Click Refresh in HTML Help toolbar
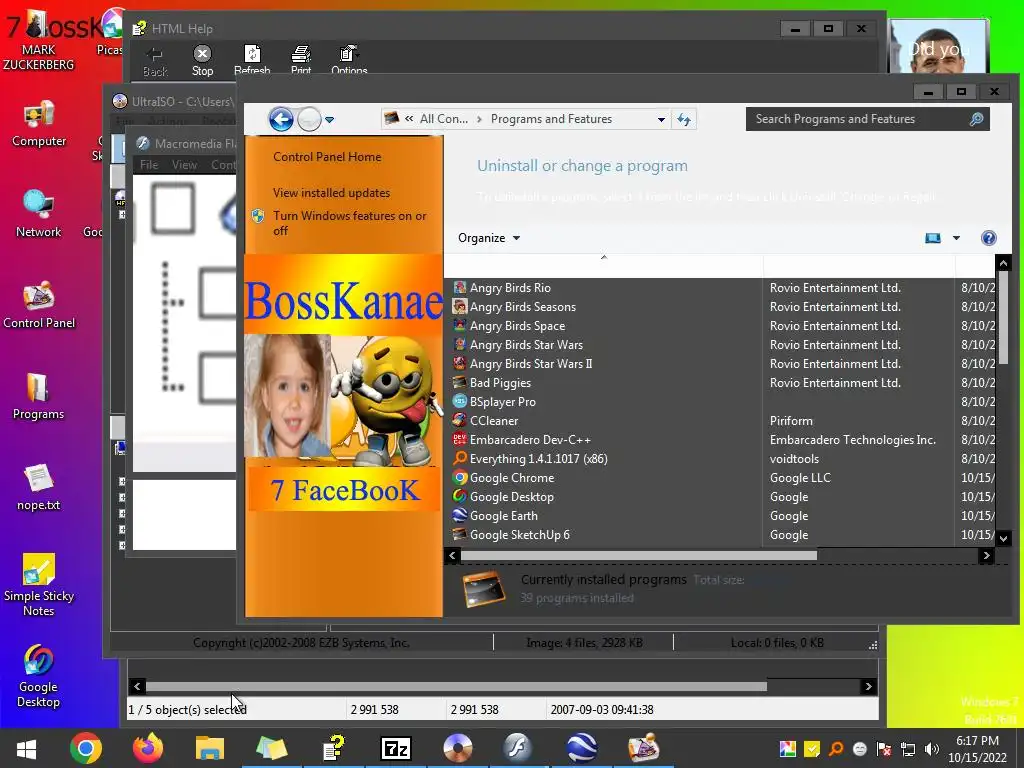This screenshot has width=1024, height=768. point(252,60)
